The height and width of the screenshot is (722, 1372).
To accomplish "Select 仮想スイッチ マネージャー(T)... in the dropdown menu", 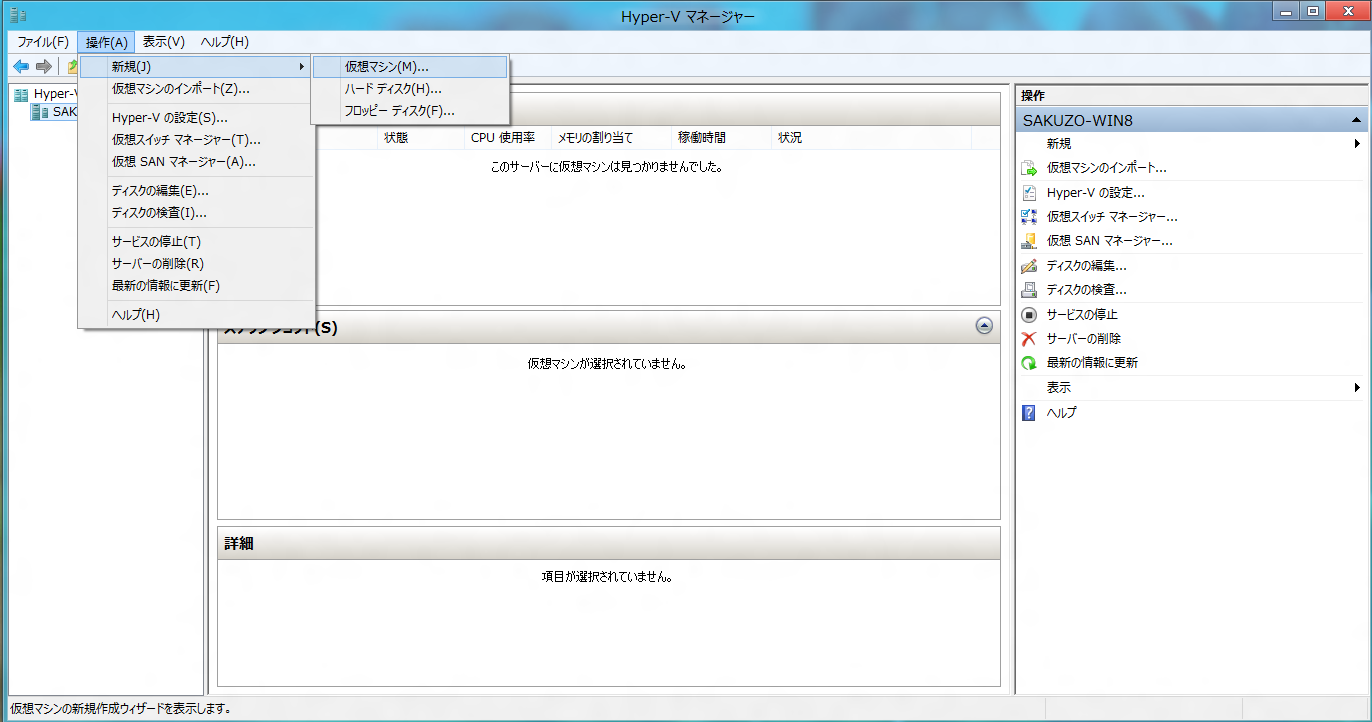I will [197, 140].
